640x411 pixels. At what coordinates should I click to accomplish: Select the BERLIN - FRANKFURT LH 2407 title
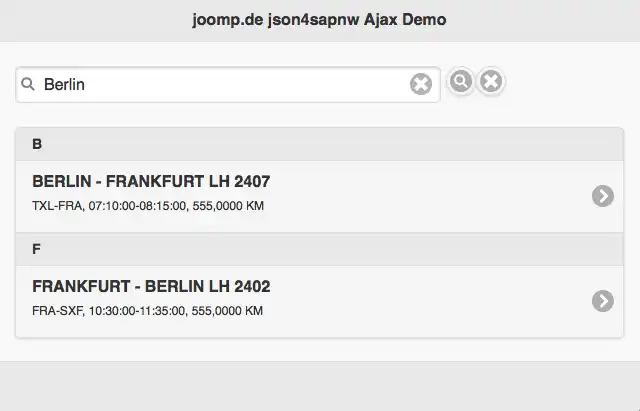pyautogui.click(x=151, y=182)
